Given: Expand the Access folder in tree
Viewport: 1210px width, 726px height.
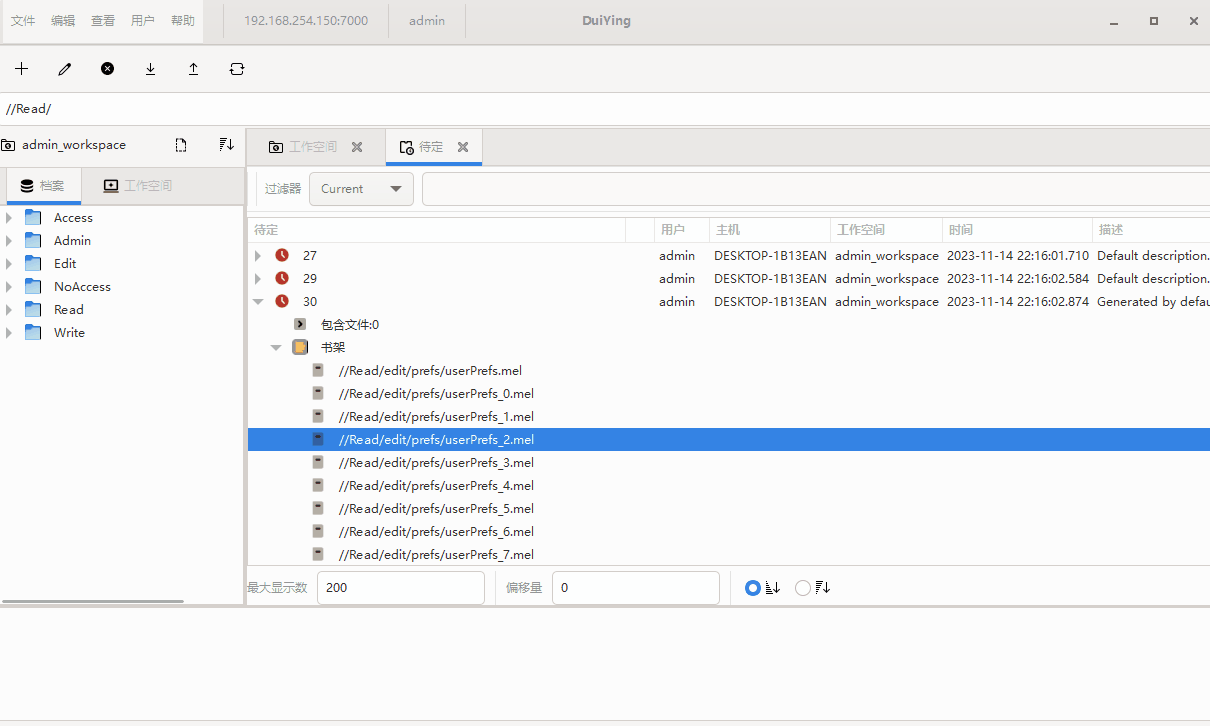Looking at the screenshot, I should coord(9,218).
